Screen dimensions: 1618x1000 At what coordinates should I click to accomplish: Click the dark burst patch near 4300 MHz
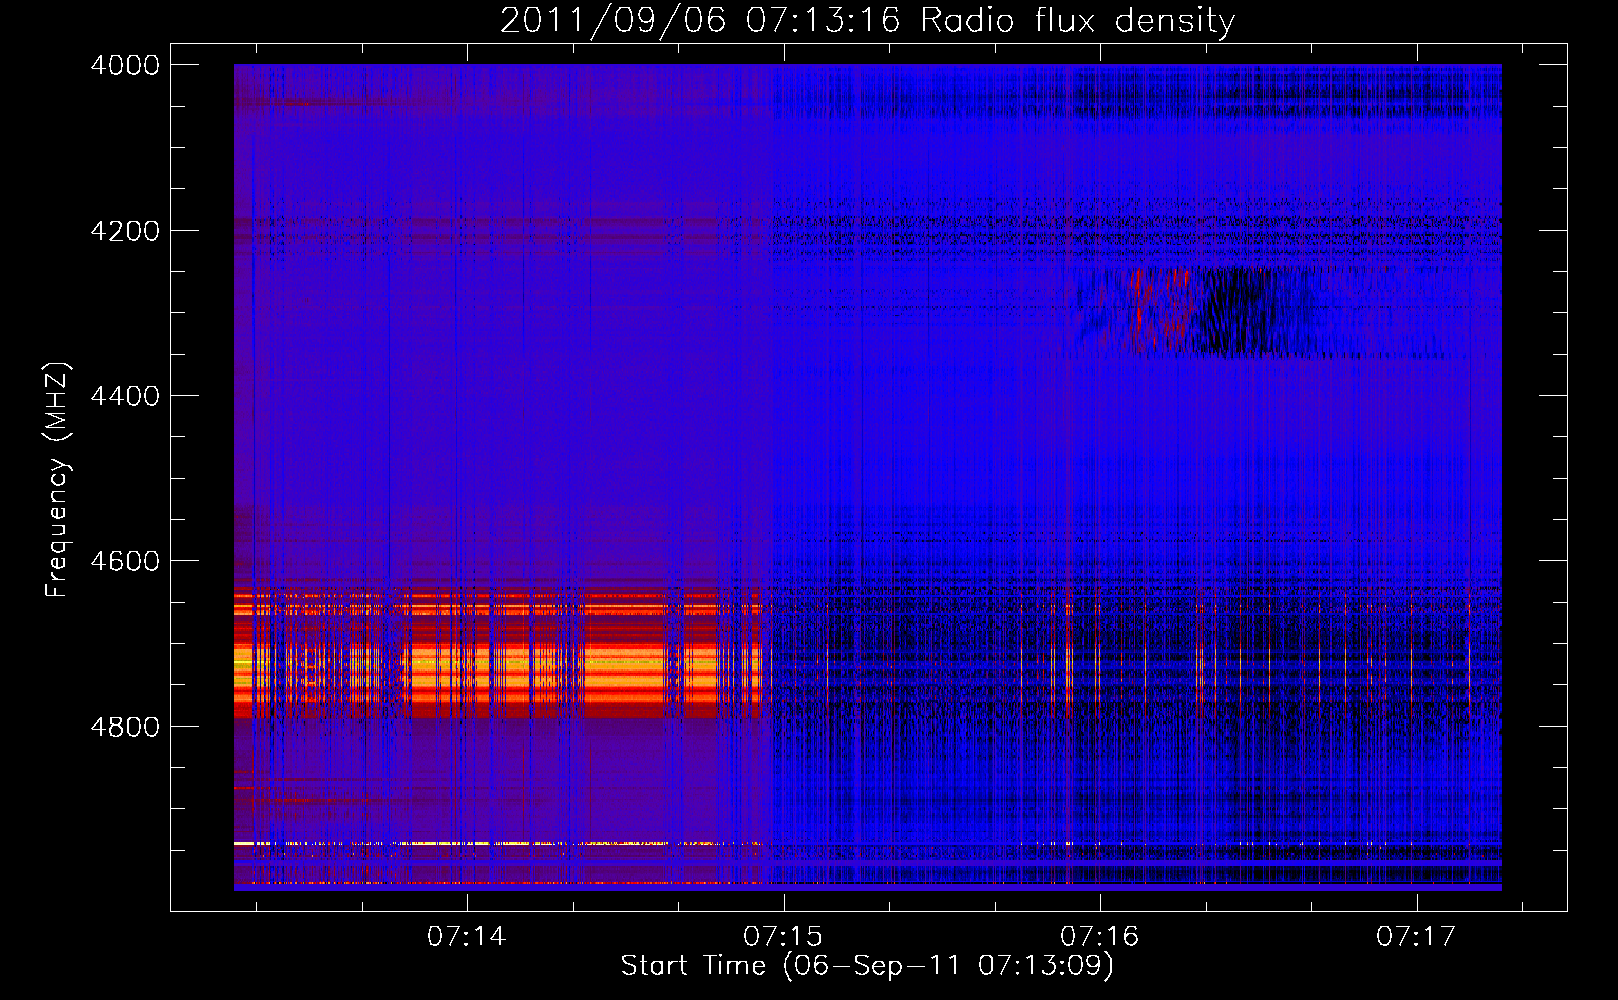[x=1240, y=311]
